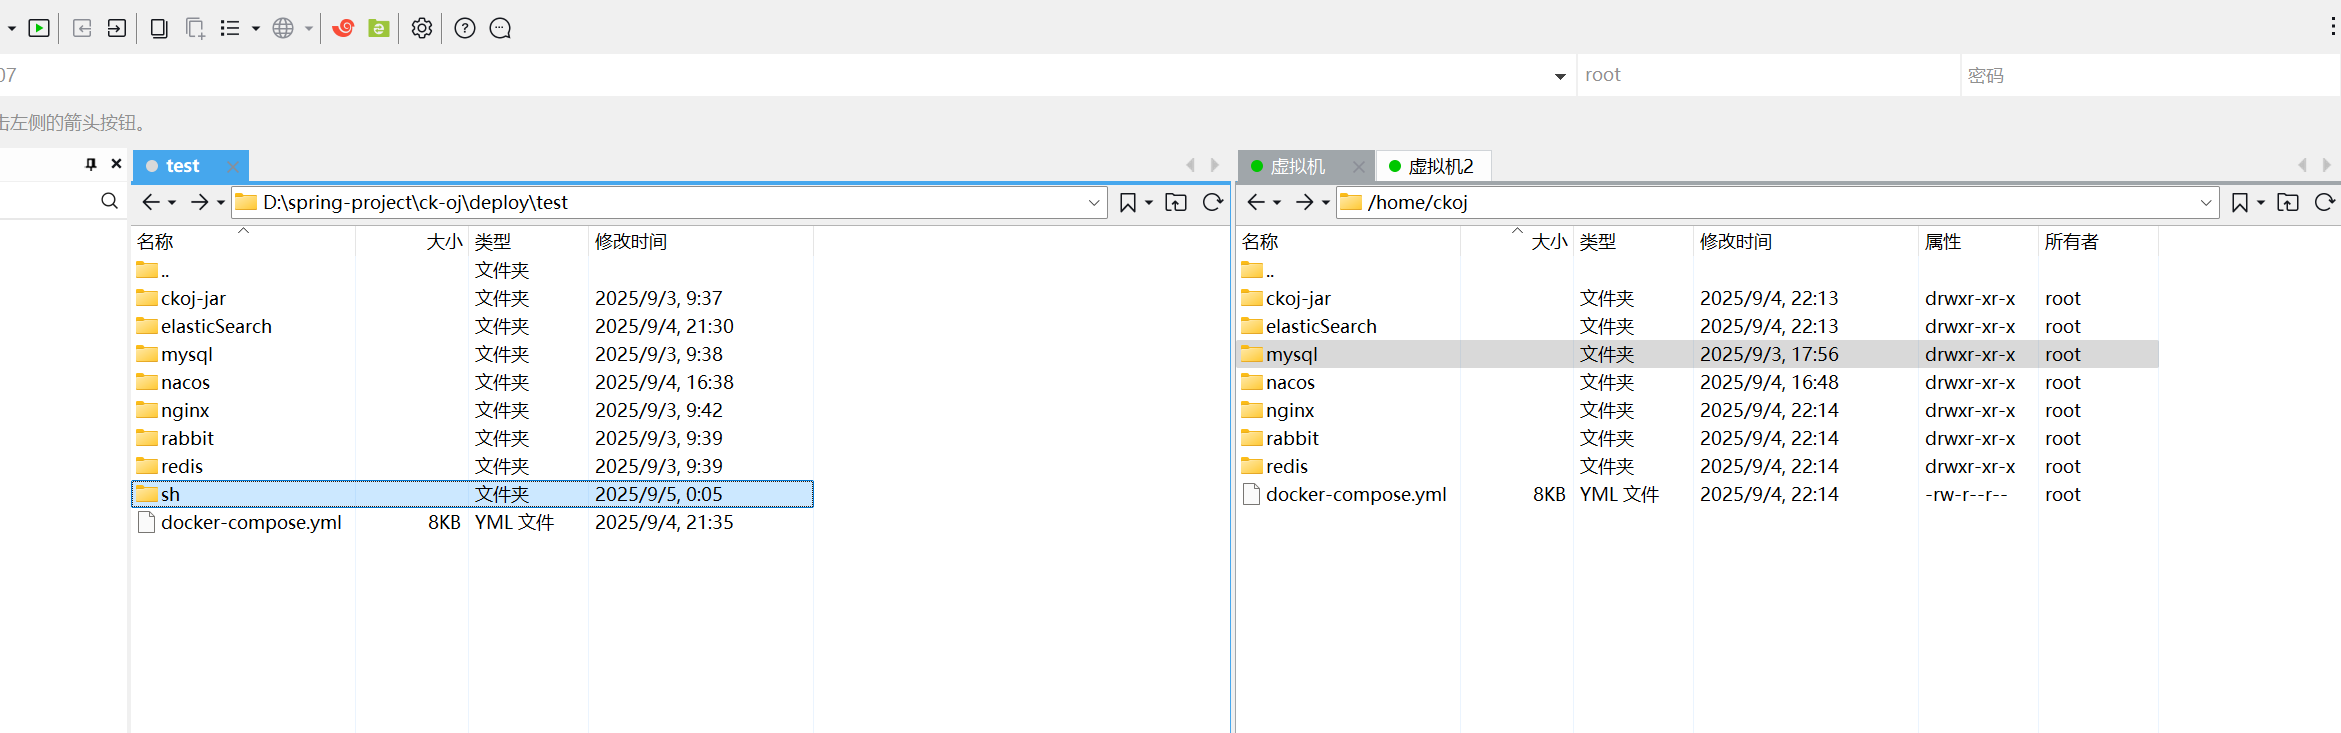
Task: Open the globe icon dropdown arrow
Action: (x=308, y=29)
